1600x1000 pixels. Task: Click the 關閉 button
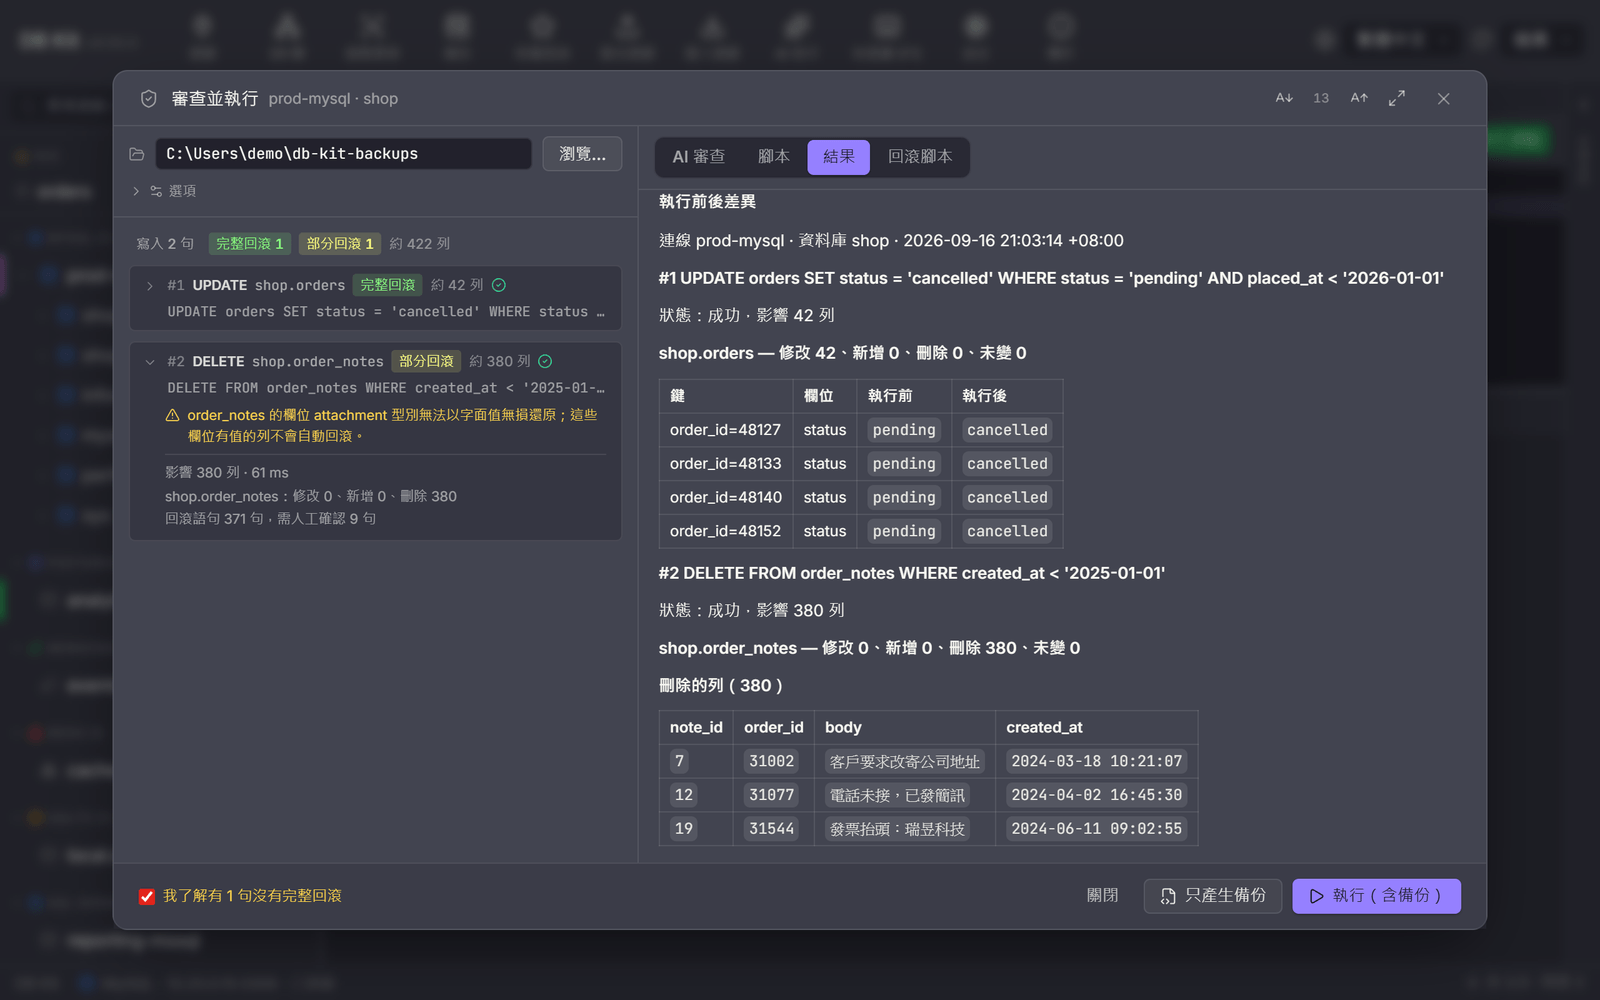coord(1103,896)
